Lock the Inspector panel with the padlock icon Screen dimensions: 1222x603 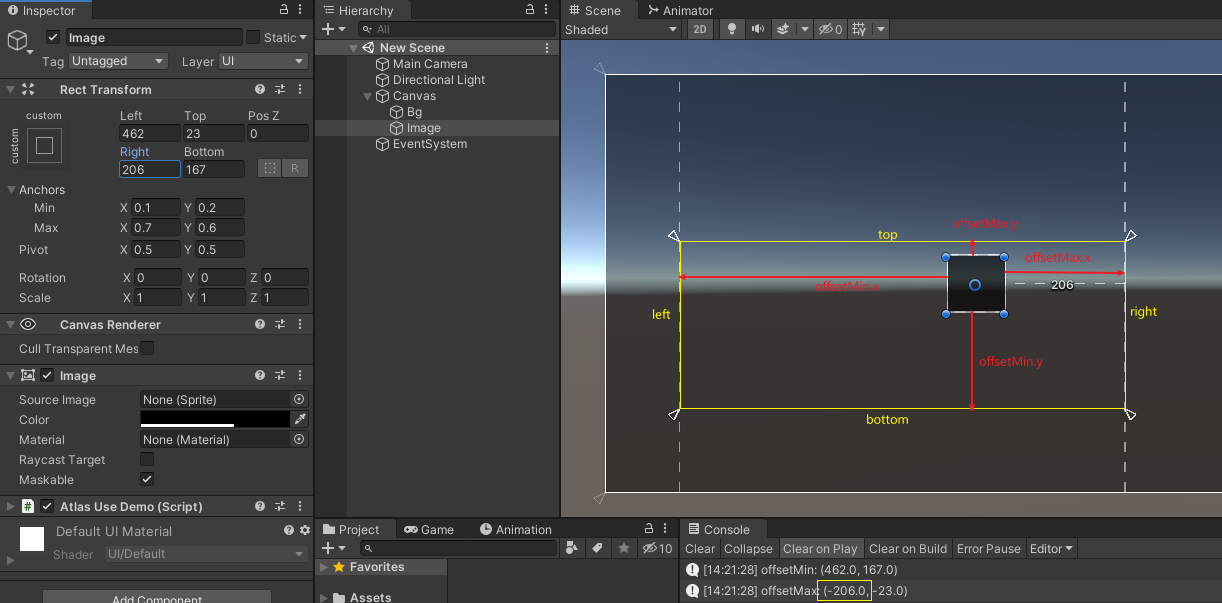click(x=284, y=10)
